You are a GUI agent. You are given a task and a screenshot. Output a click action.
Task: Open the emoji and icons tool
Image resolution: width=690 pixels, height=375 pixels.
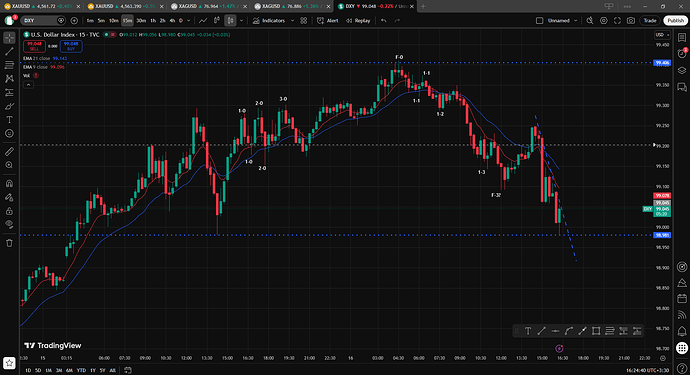click(x=9, y=133)
